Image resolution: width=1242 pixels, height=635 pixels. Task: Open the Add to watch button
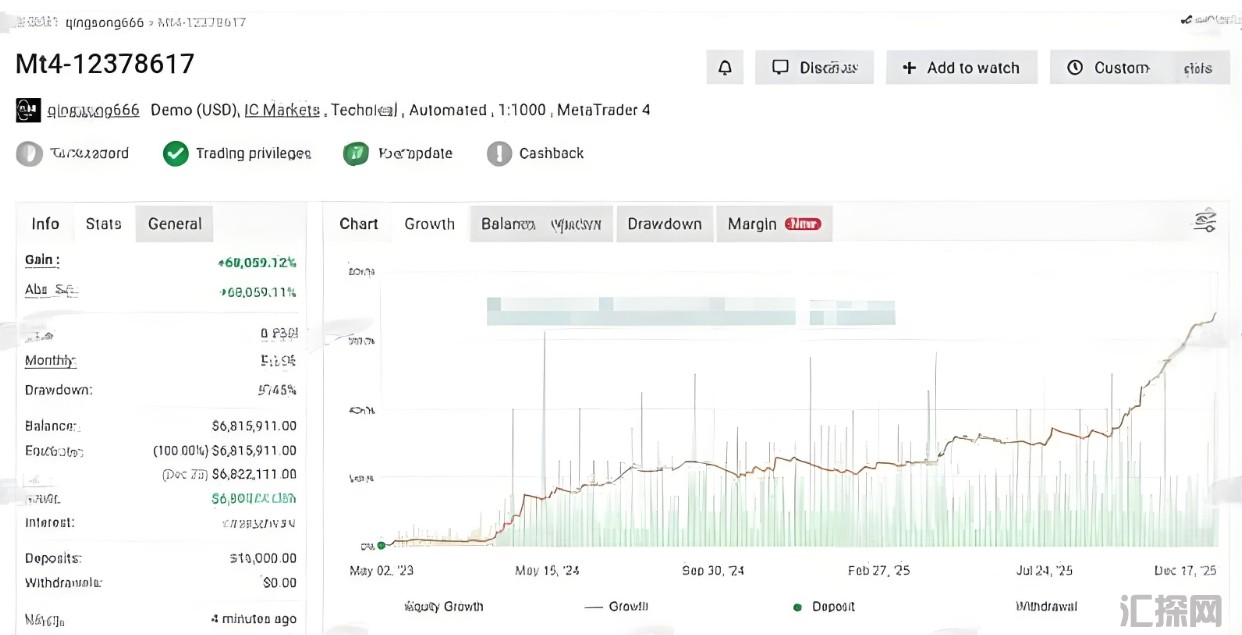pyautogui.click(x=961, y=68)
